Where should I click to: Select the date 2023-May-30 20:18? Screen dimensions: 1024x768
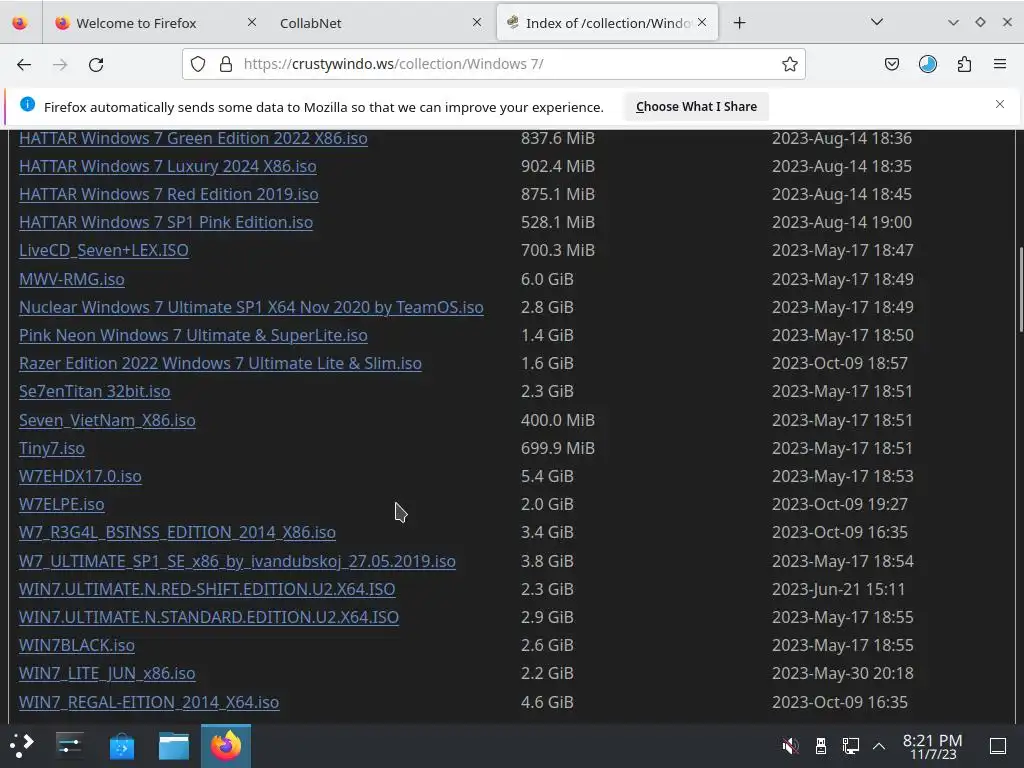click(x=842, y=674)
